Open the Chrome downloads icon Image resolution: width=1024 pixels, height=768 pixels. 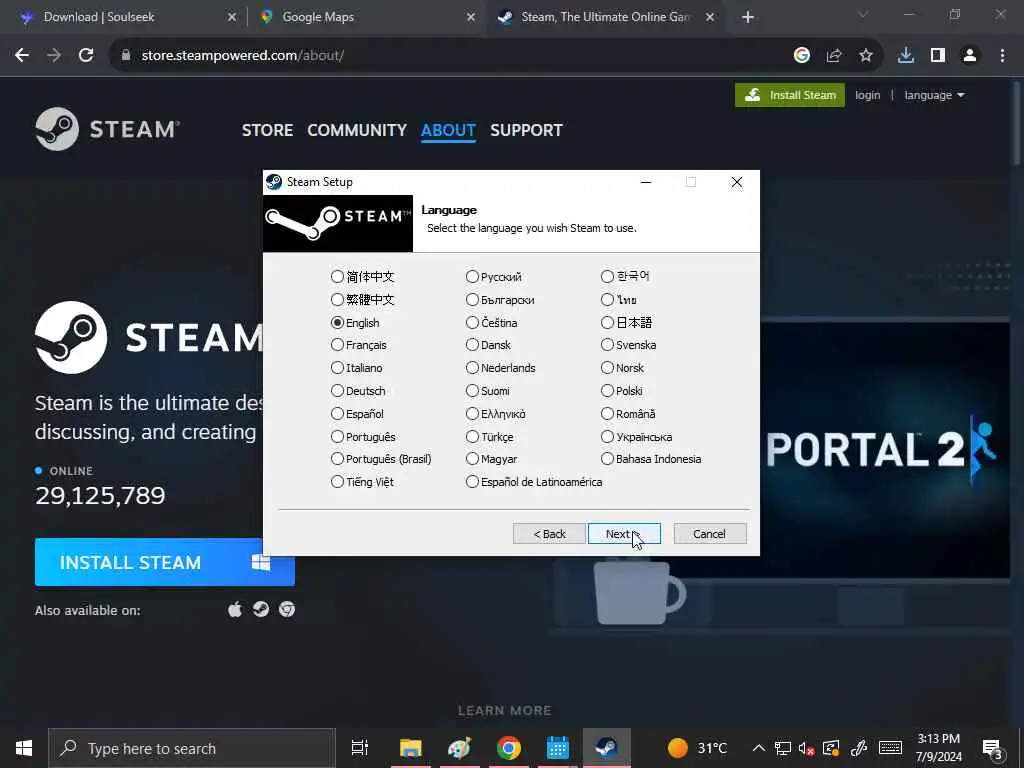click(906, 56)
